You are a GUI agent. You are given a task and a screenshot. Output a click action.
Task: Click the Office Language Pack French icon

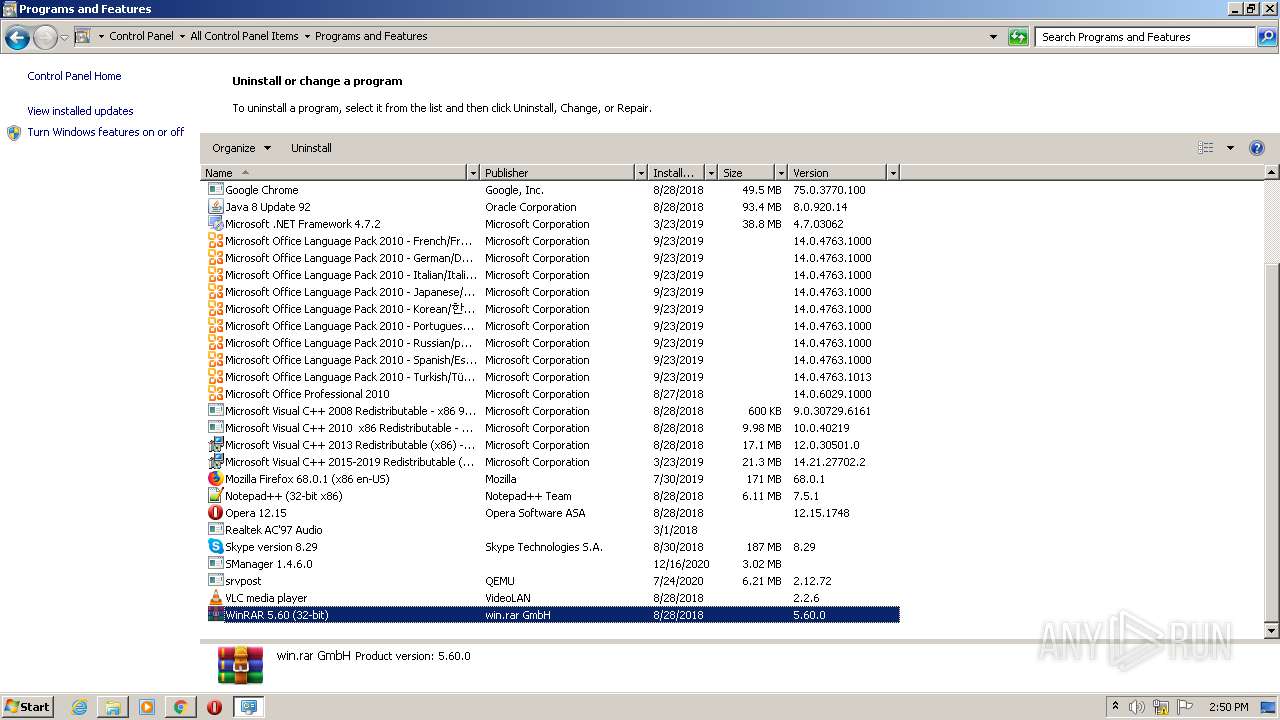point(215,240)
